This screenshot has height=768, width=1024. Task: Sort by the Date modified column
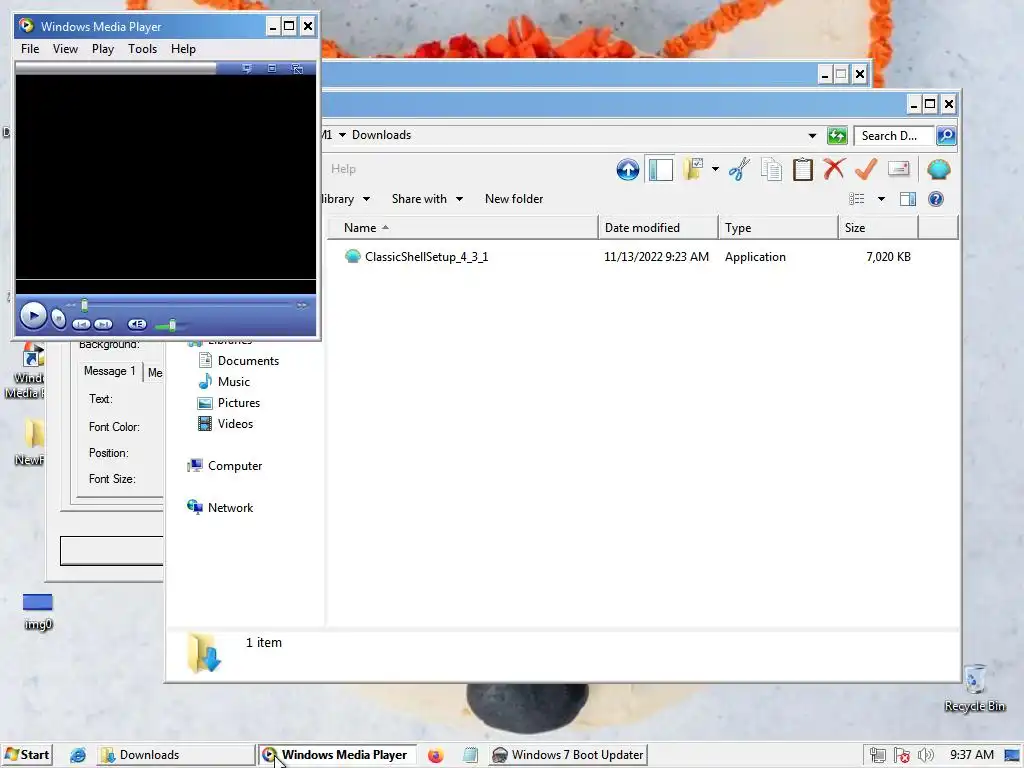point(658,228)
